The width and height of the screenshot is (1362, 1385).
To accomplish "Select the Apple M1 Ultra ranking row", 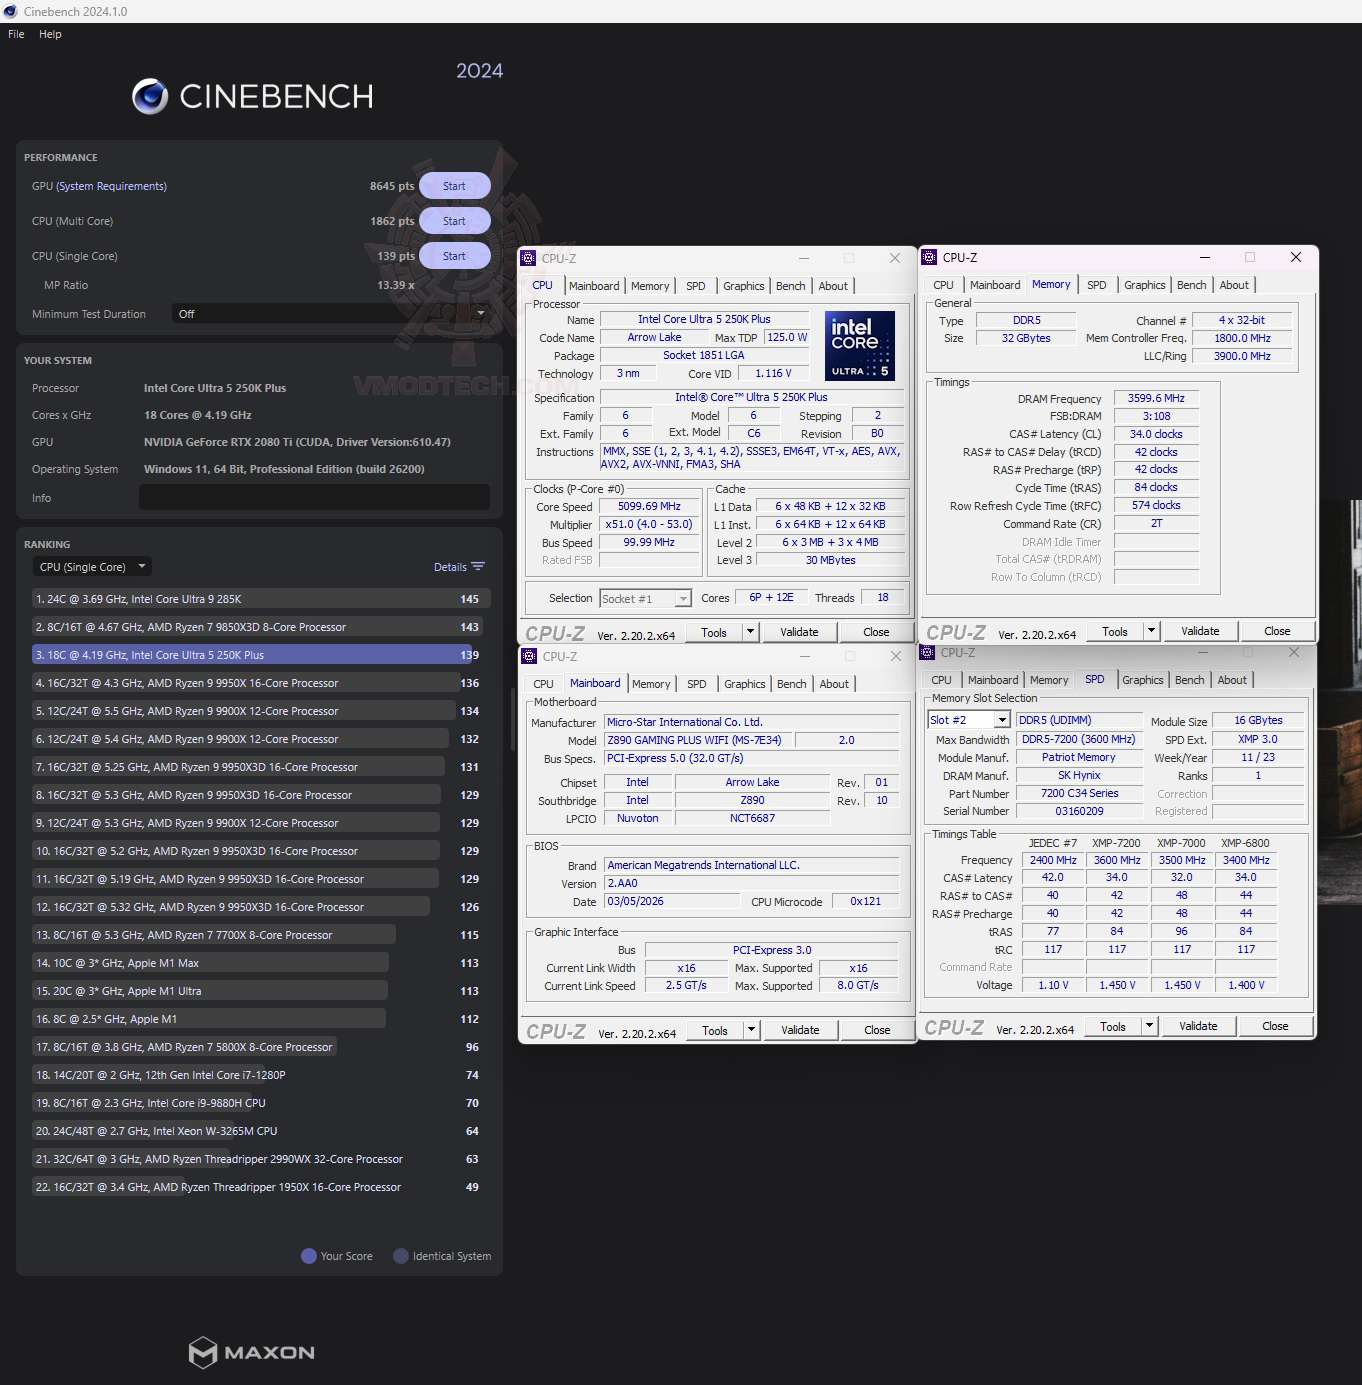I will click(x=261, y=991).
